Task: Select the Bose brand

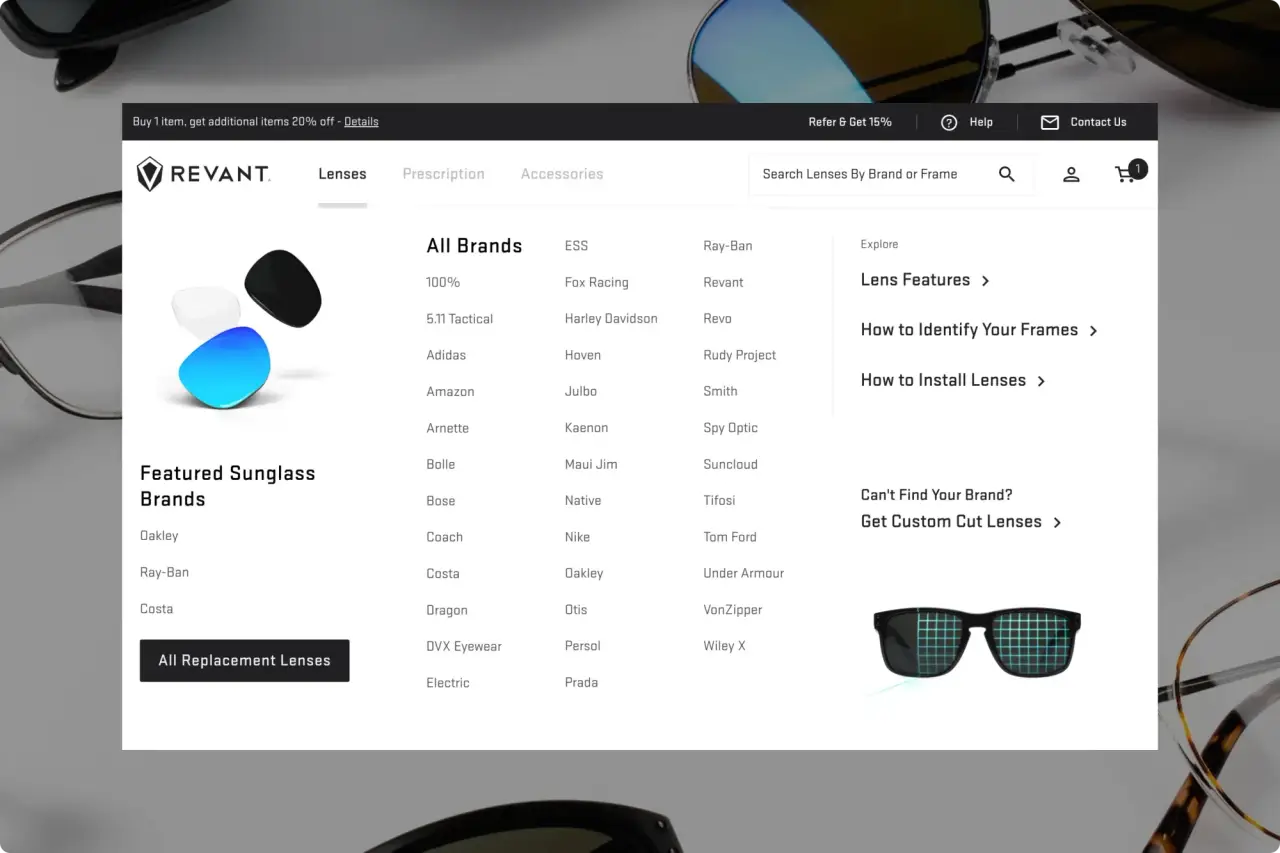Action: [440, 501]
